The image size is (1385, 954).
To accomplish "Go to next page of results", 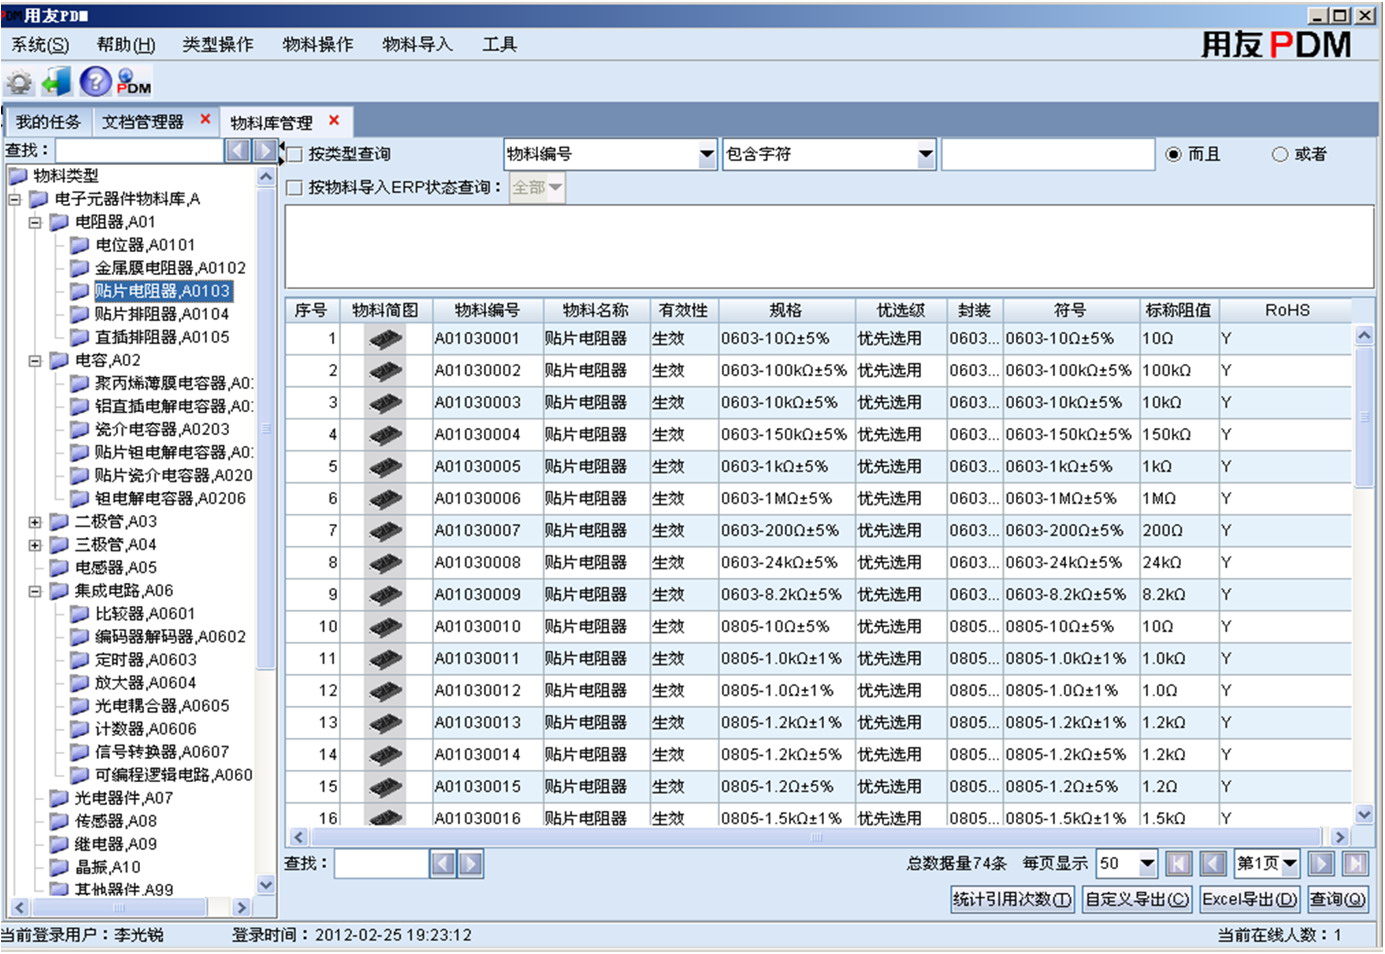I will click(1321, 863).
